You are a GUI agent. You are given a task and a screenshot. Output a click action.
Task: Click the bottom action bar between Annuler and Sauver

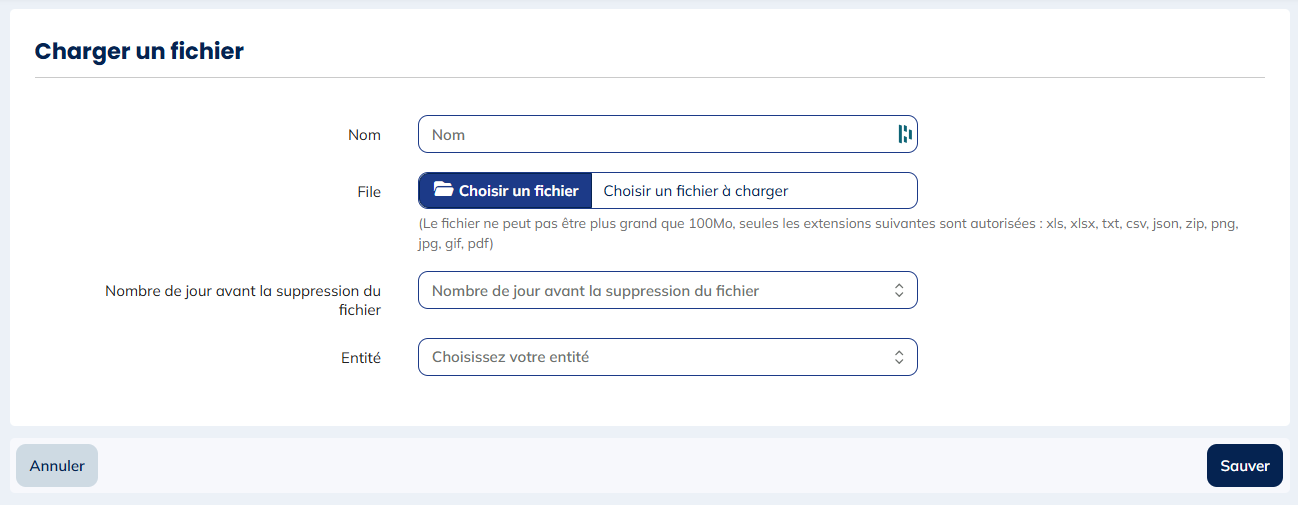click(650, 465)
